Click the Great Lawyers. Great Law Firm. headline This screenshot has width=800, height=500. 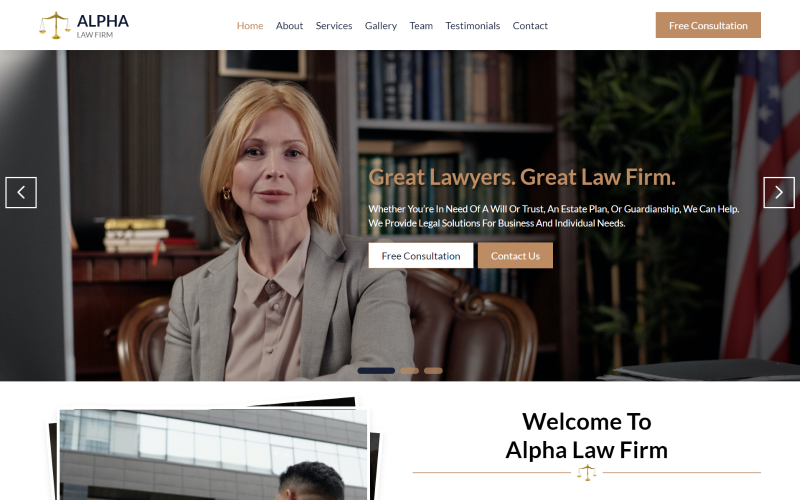click(522, 178)
